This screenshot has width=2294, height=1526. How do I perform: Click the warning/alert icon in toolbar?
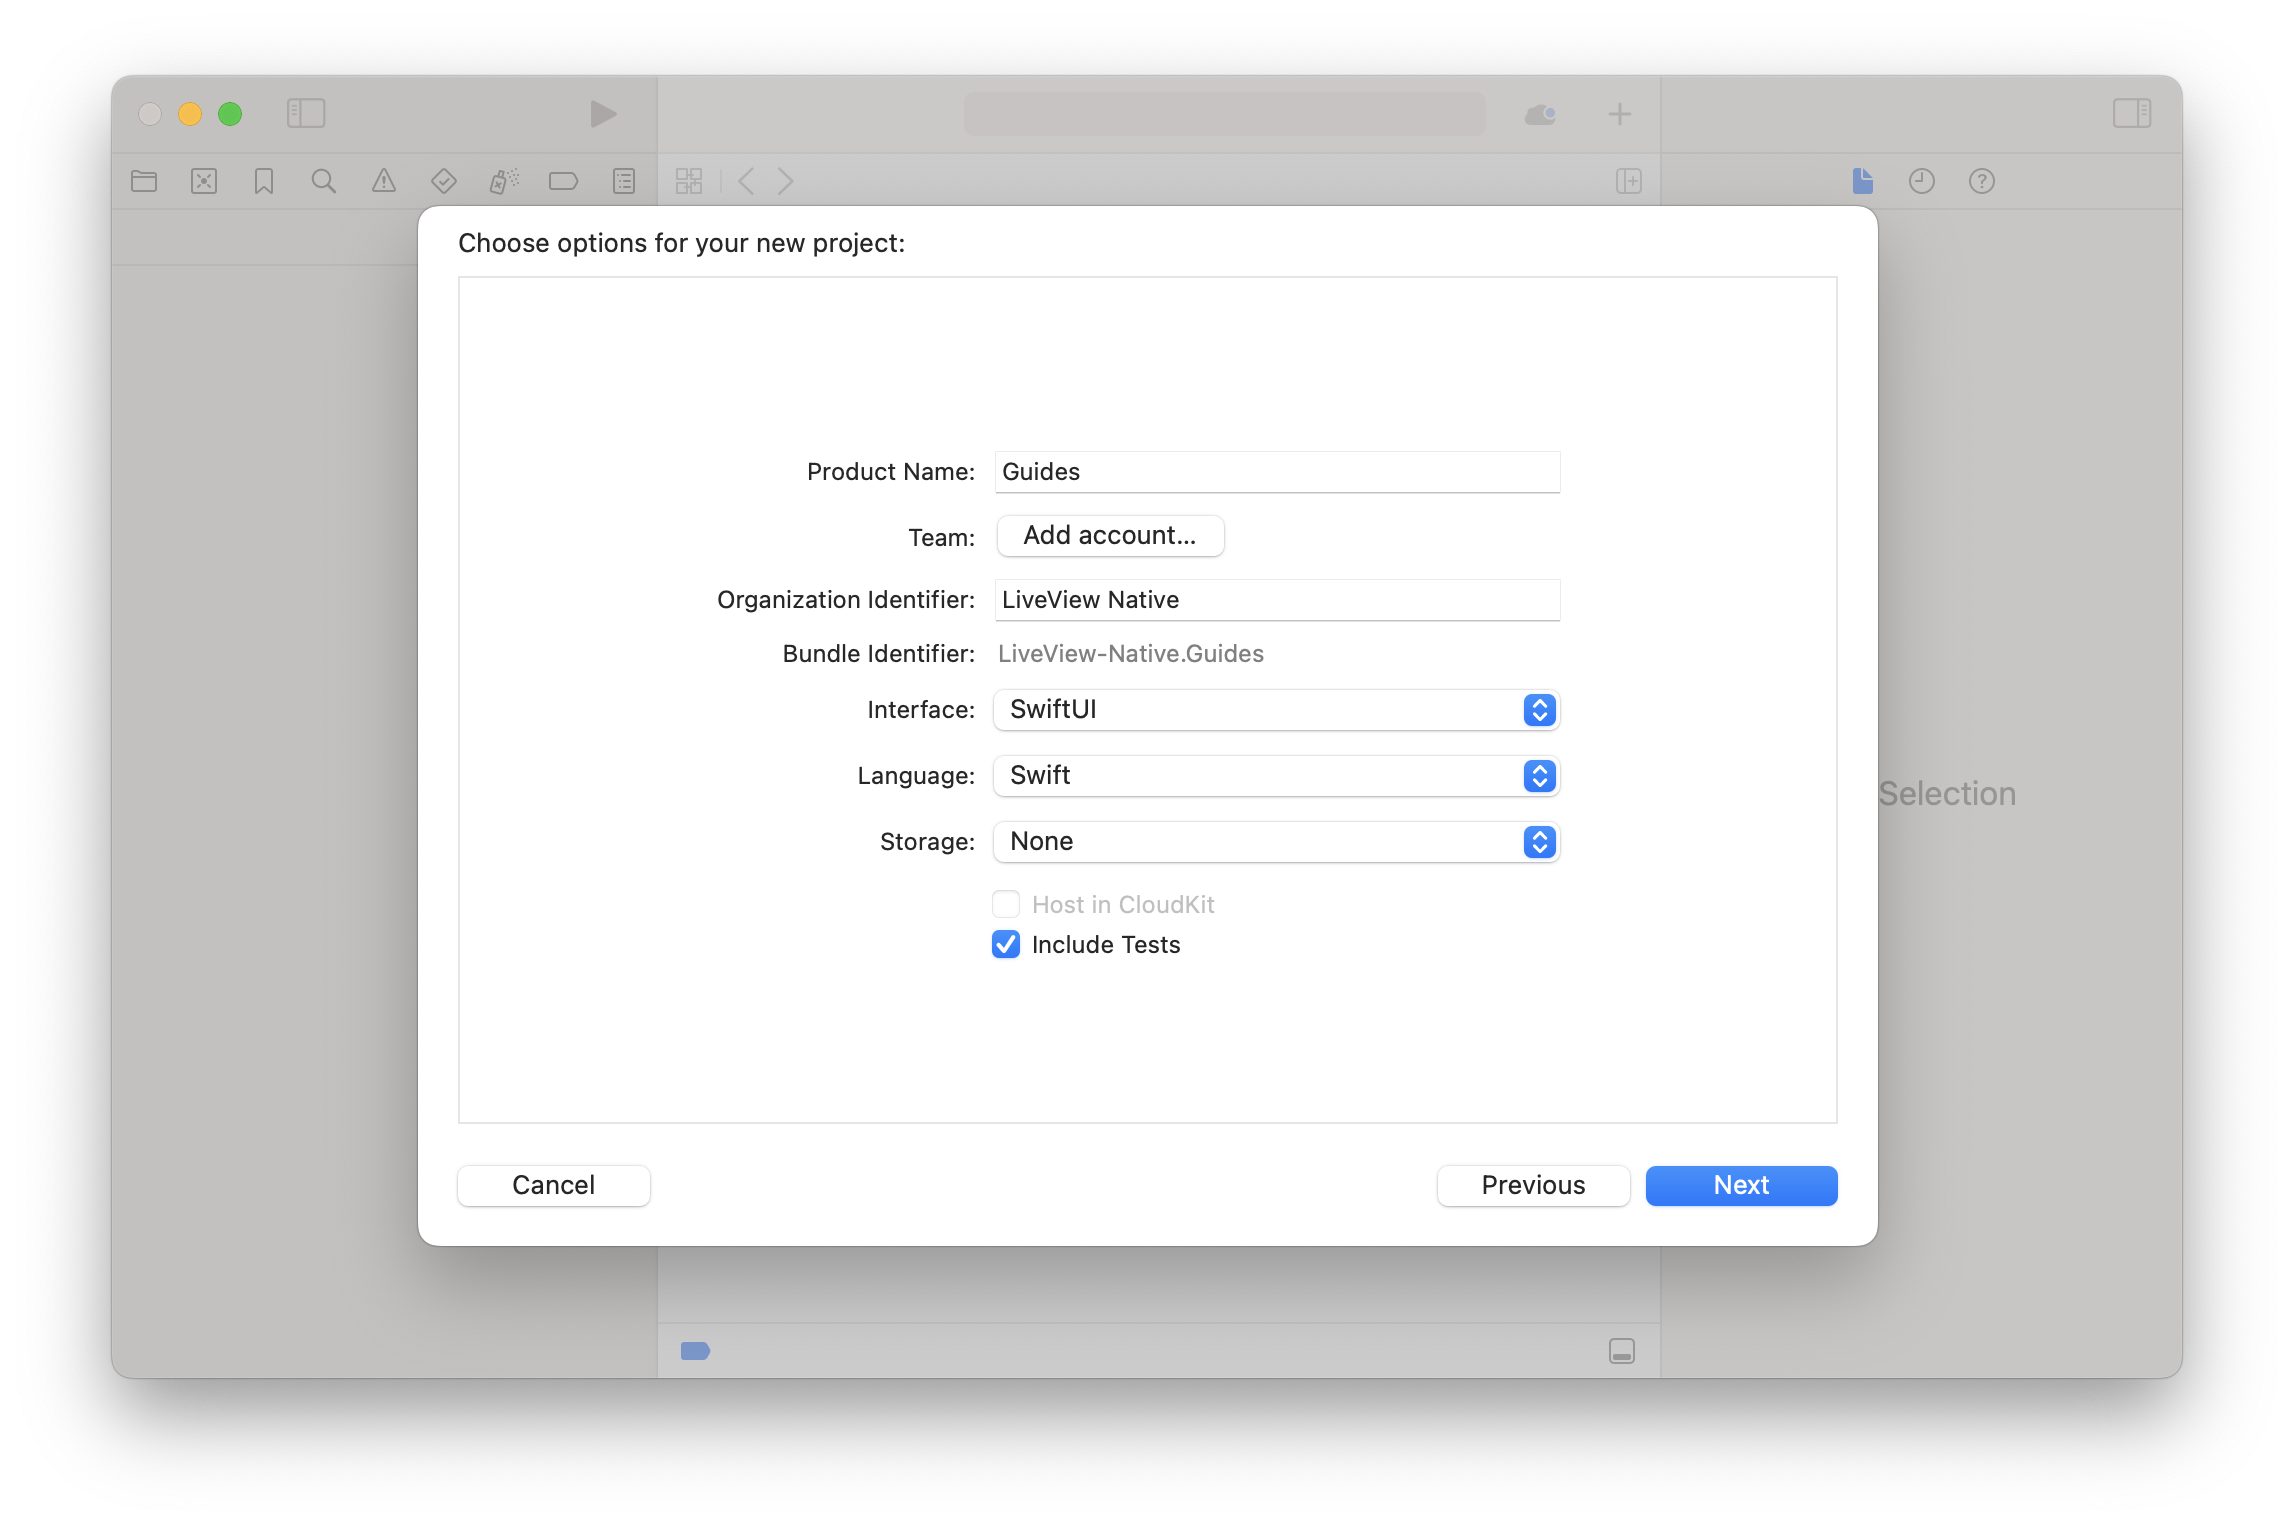pyautogui.click(x=380, y=181)
